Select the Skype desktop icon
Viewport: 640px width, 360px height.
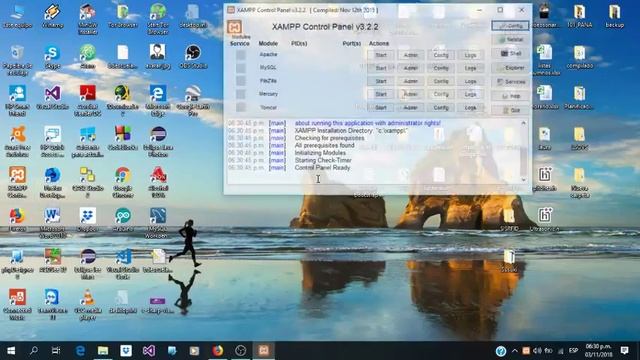[x=52, y=57]
